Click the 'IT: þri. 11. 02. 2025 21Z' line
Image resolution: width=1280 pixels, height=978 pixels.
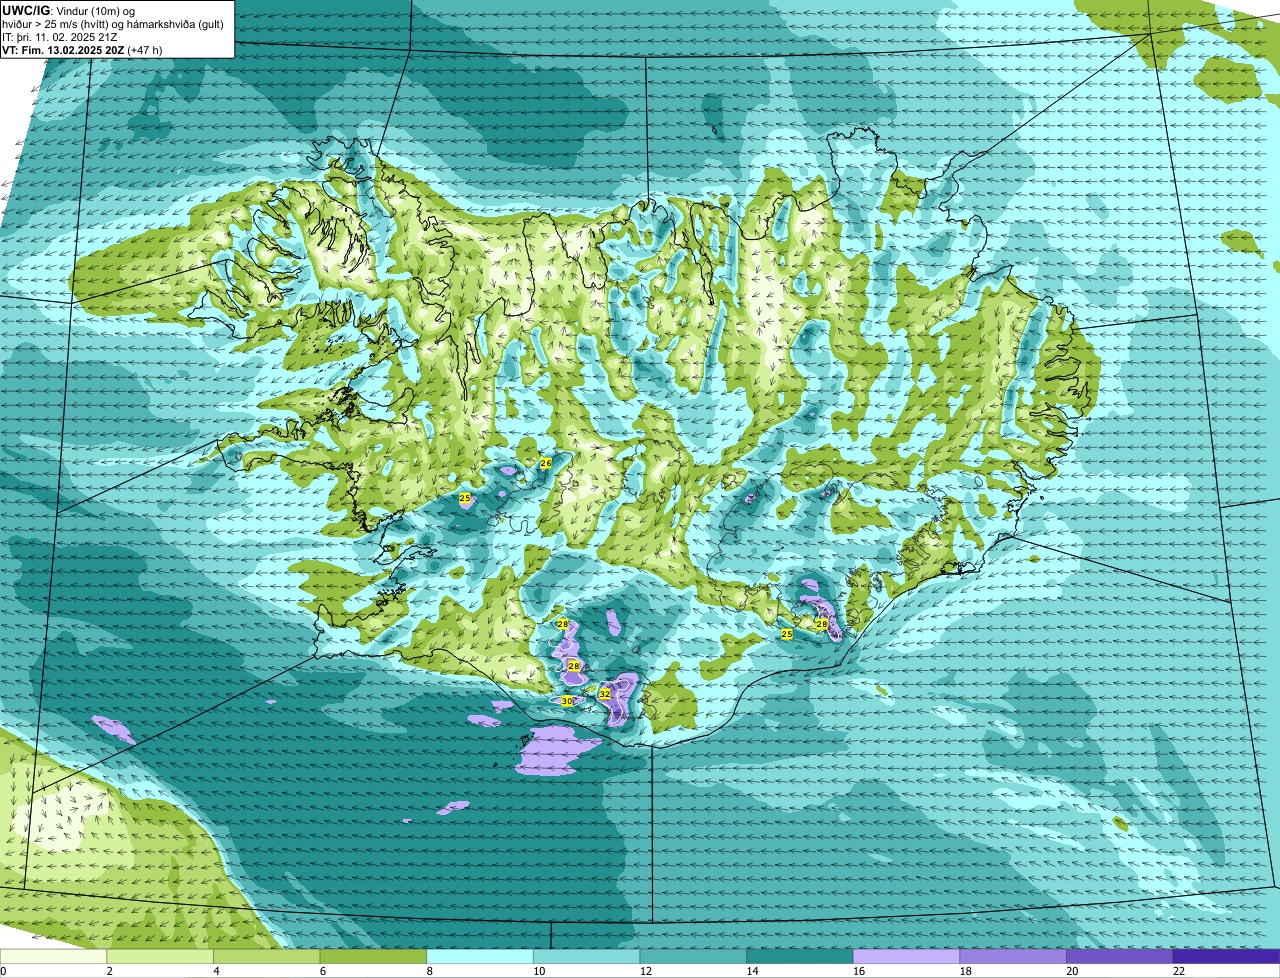coord(60,37)
